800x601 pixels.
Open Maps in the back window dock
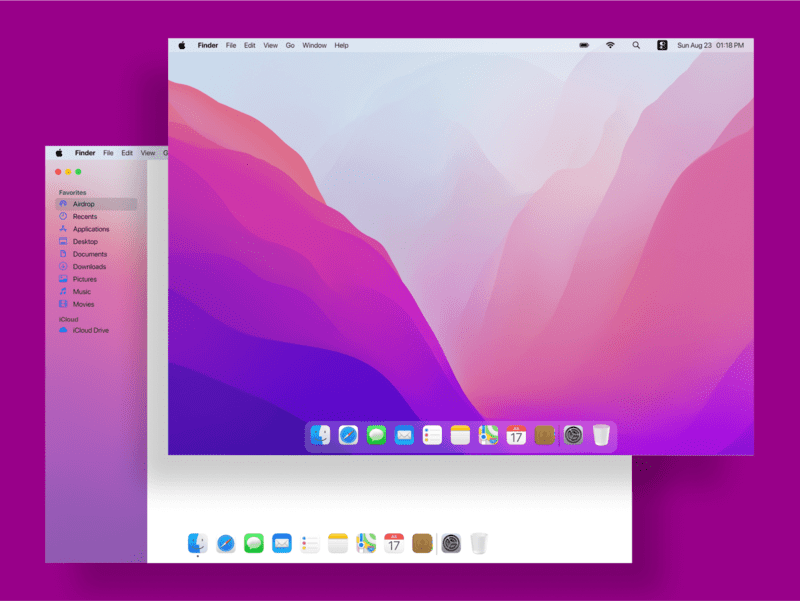click(x=366, y=543)
